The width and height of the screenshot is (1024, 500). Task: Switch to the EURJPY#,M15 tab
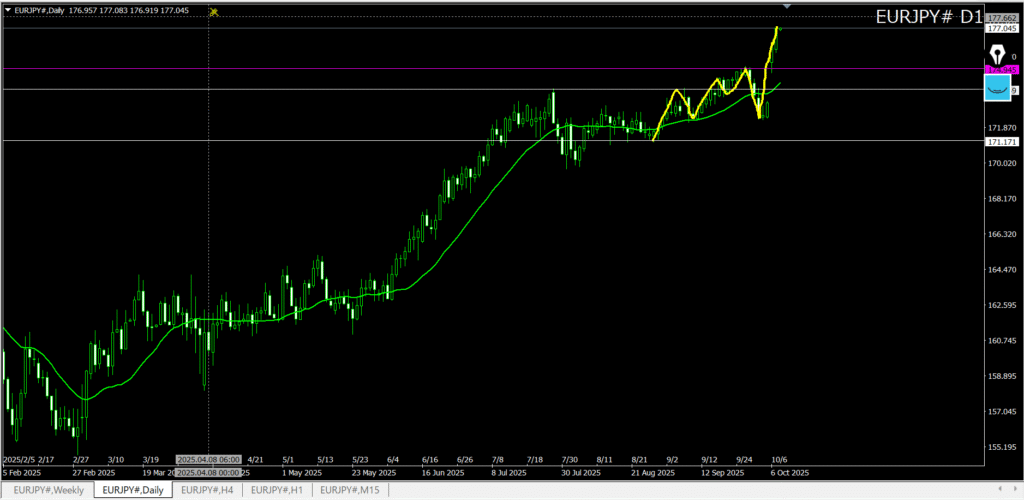pyautogui.click(x=349, y=489)
